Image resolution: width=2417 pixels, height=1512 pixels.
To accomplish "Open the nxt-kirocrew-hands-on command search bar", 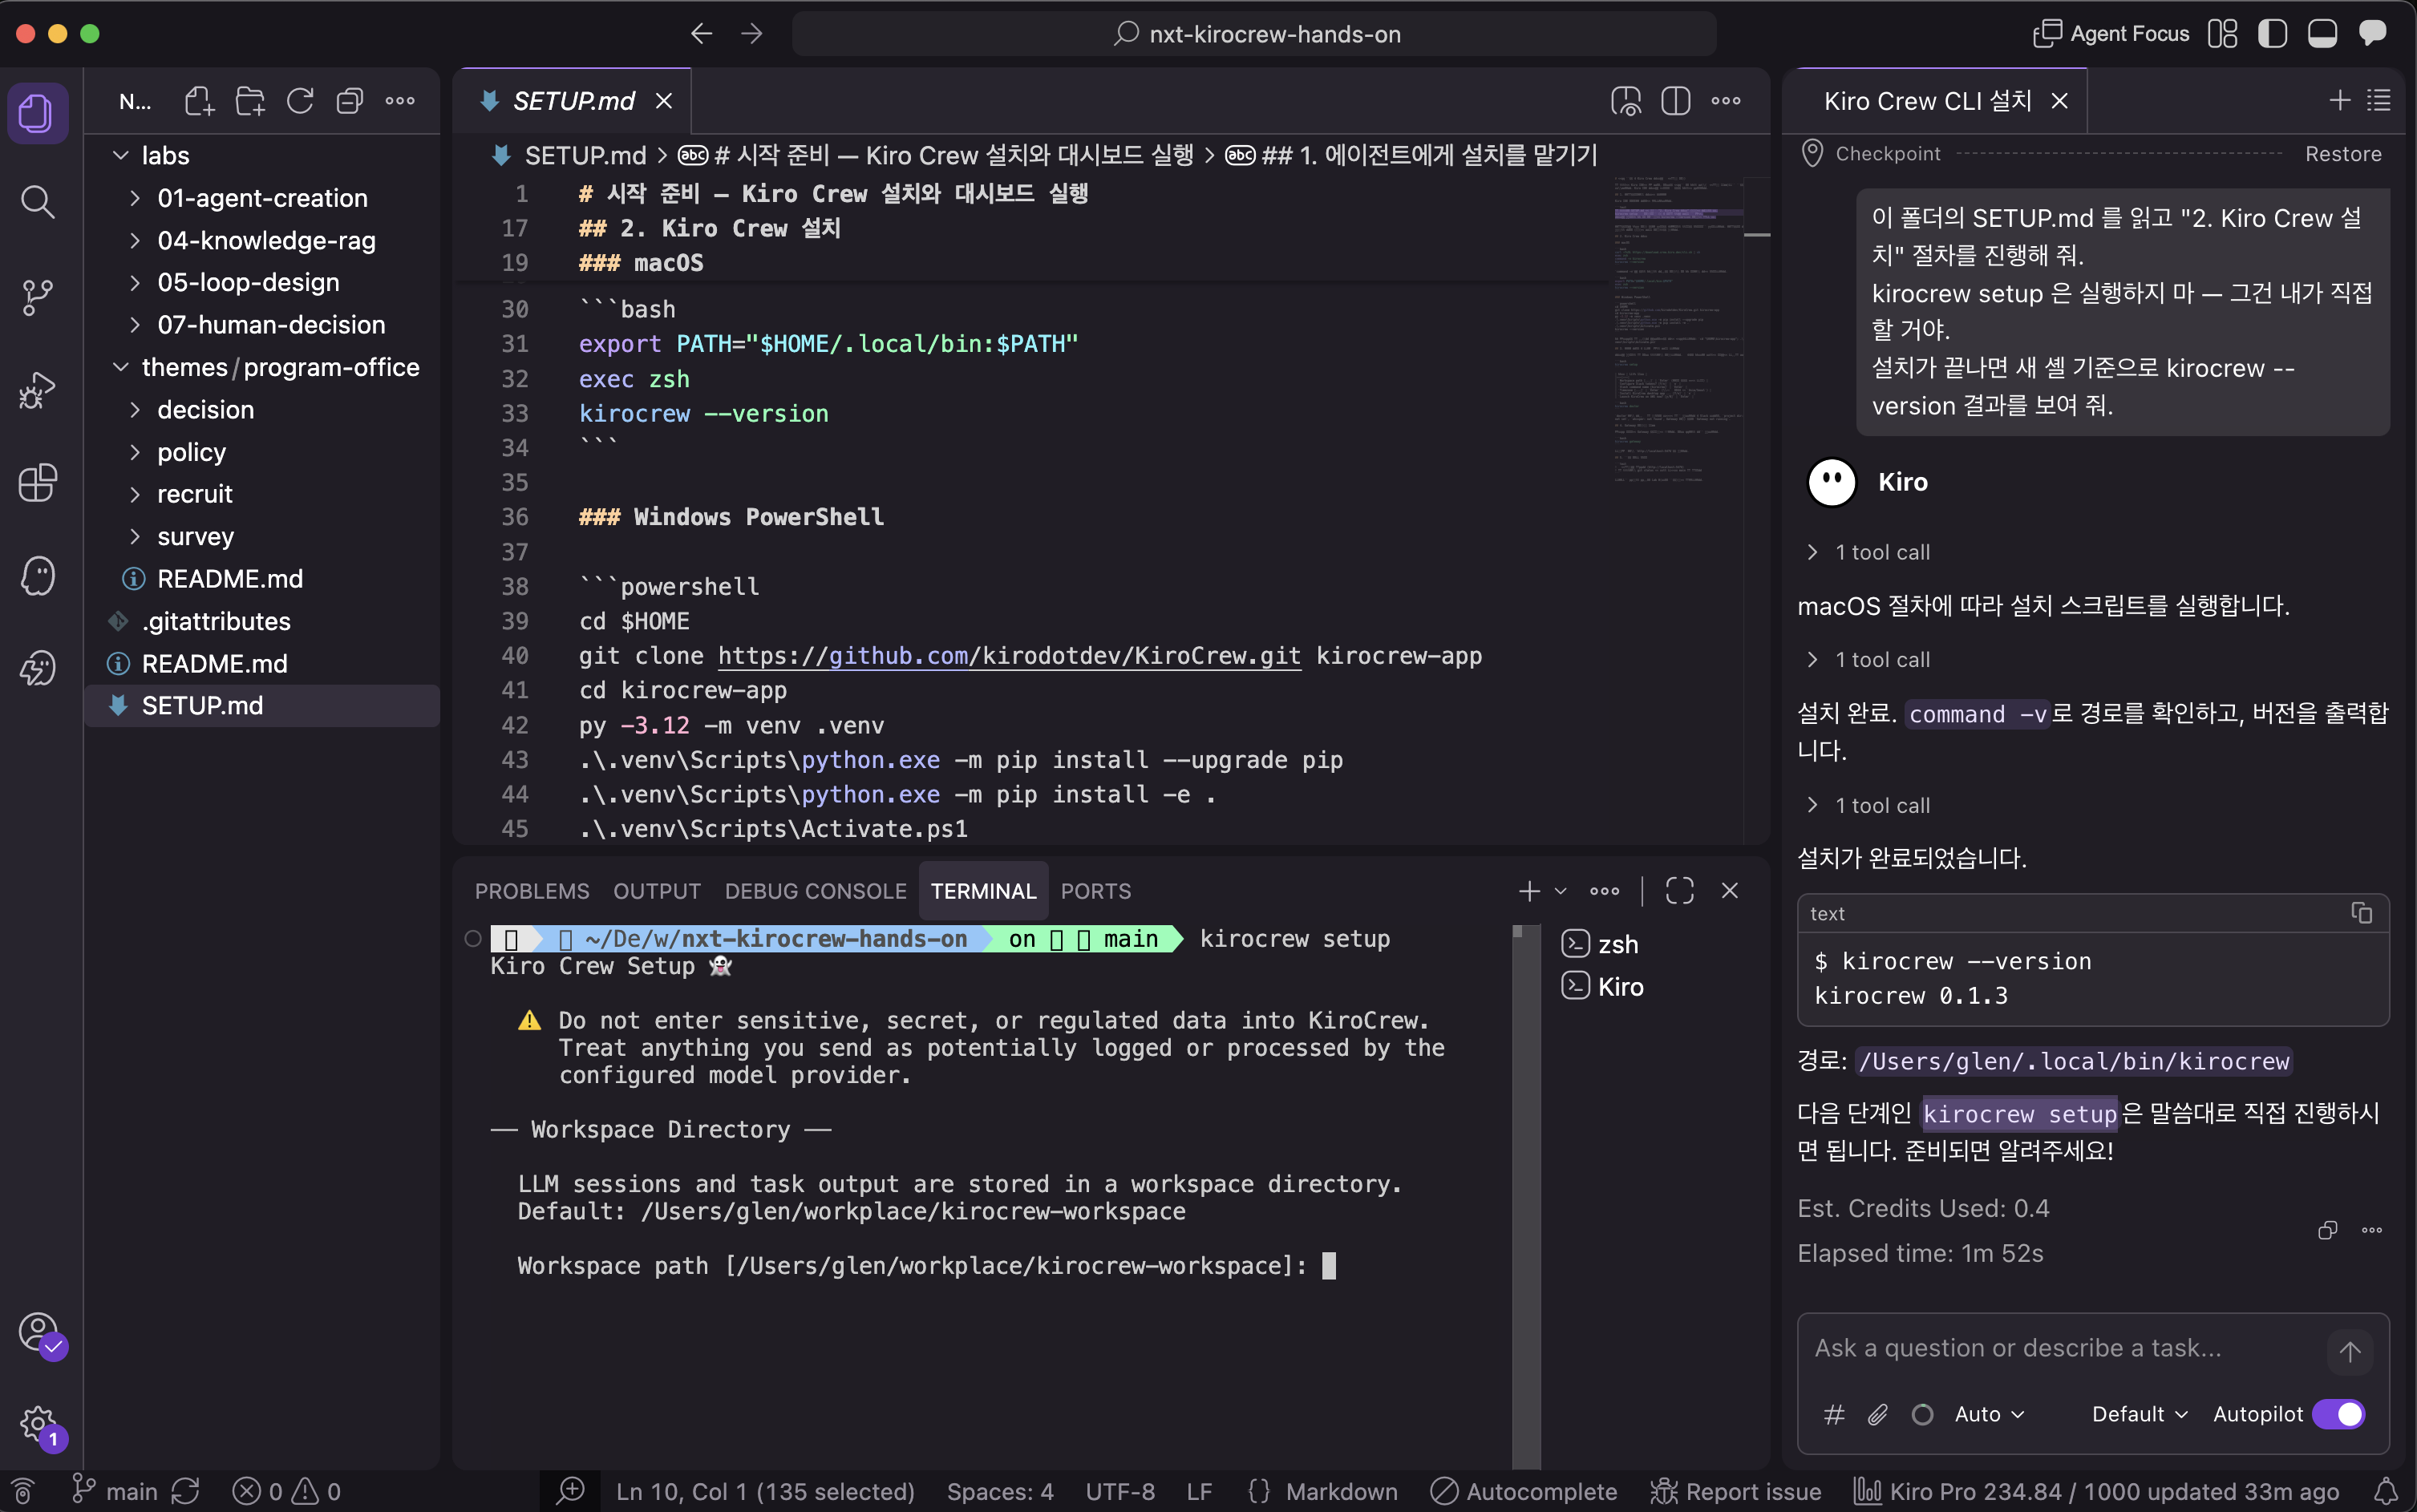I will click(x=1255, y=34).
